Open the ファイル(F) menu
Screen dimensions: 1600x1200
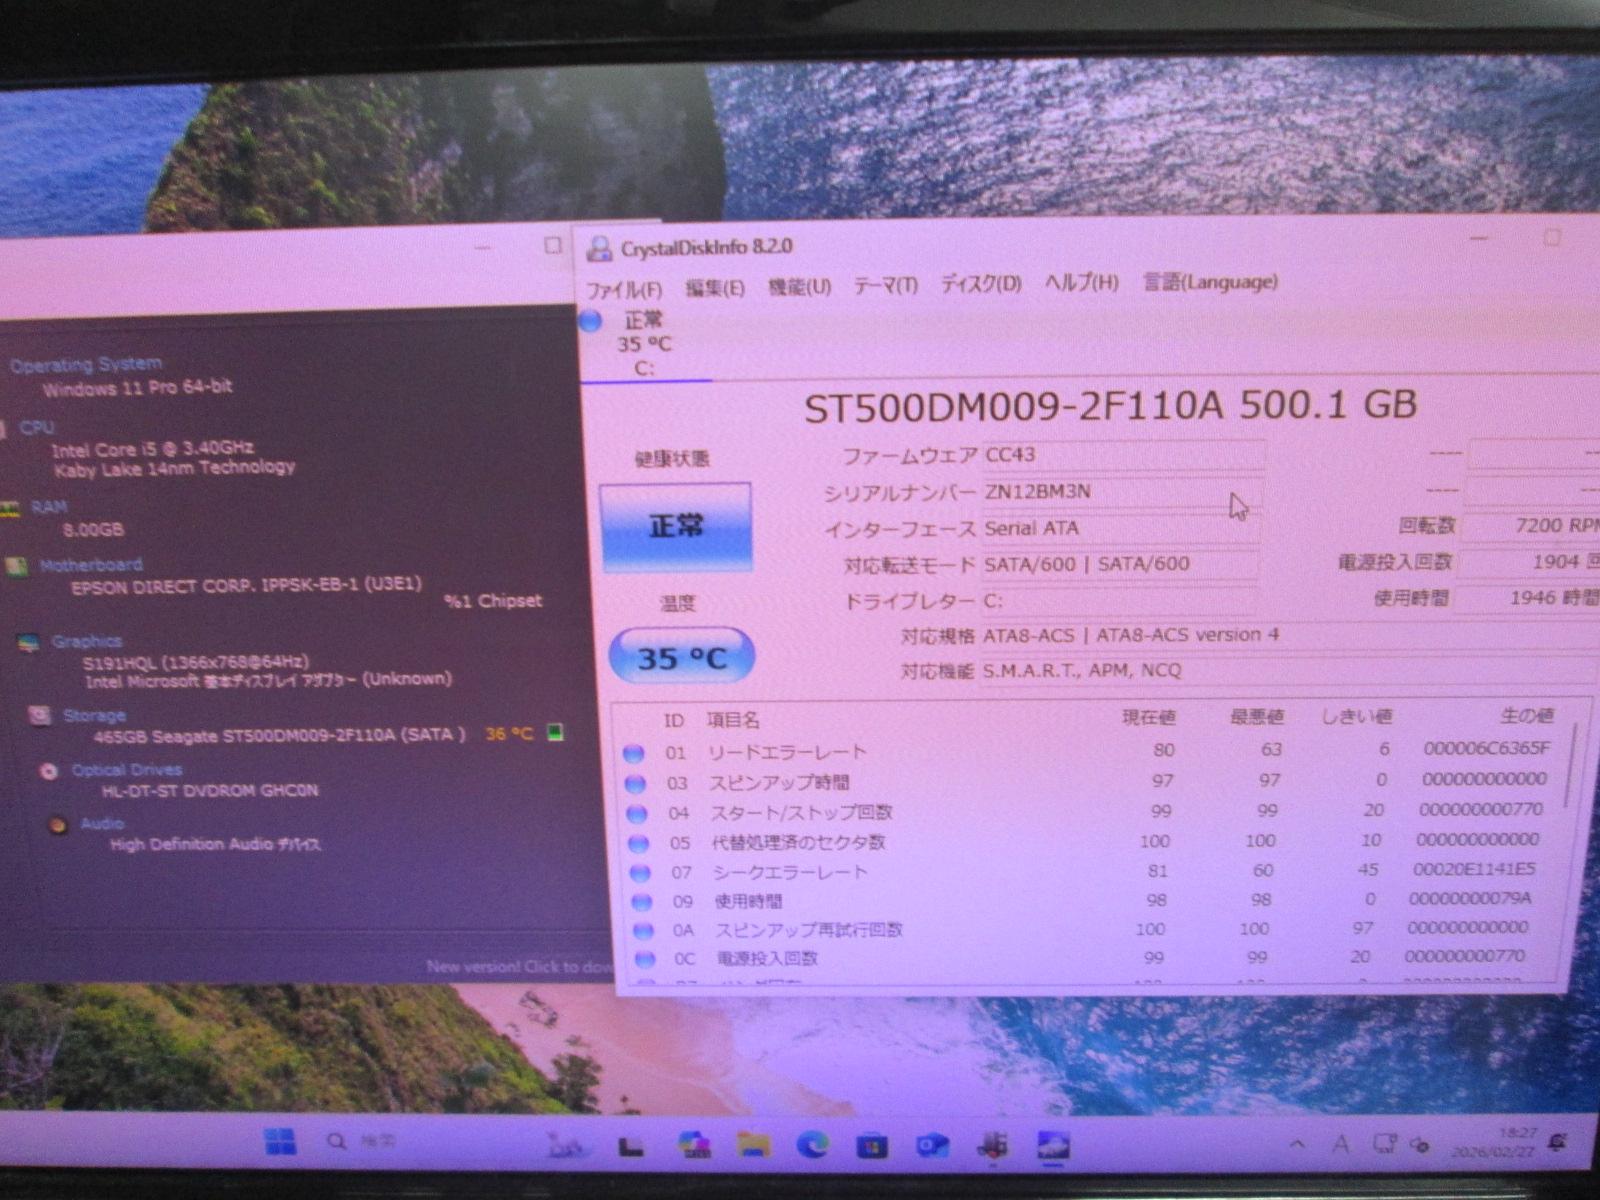pos(624,290)
